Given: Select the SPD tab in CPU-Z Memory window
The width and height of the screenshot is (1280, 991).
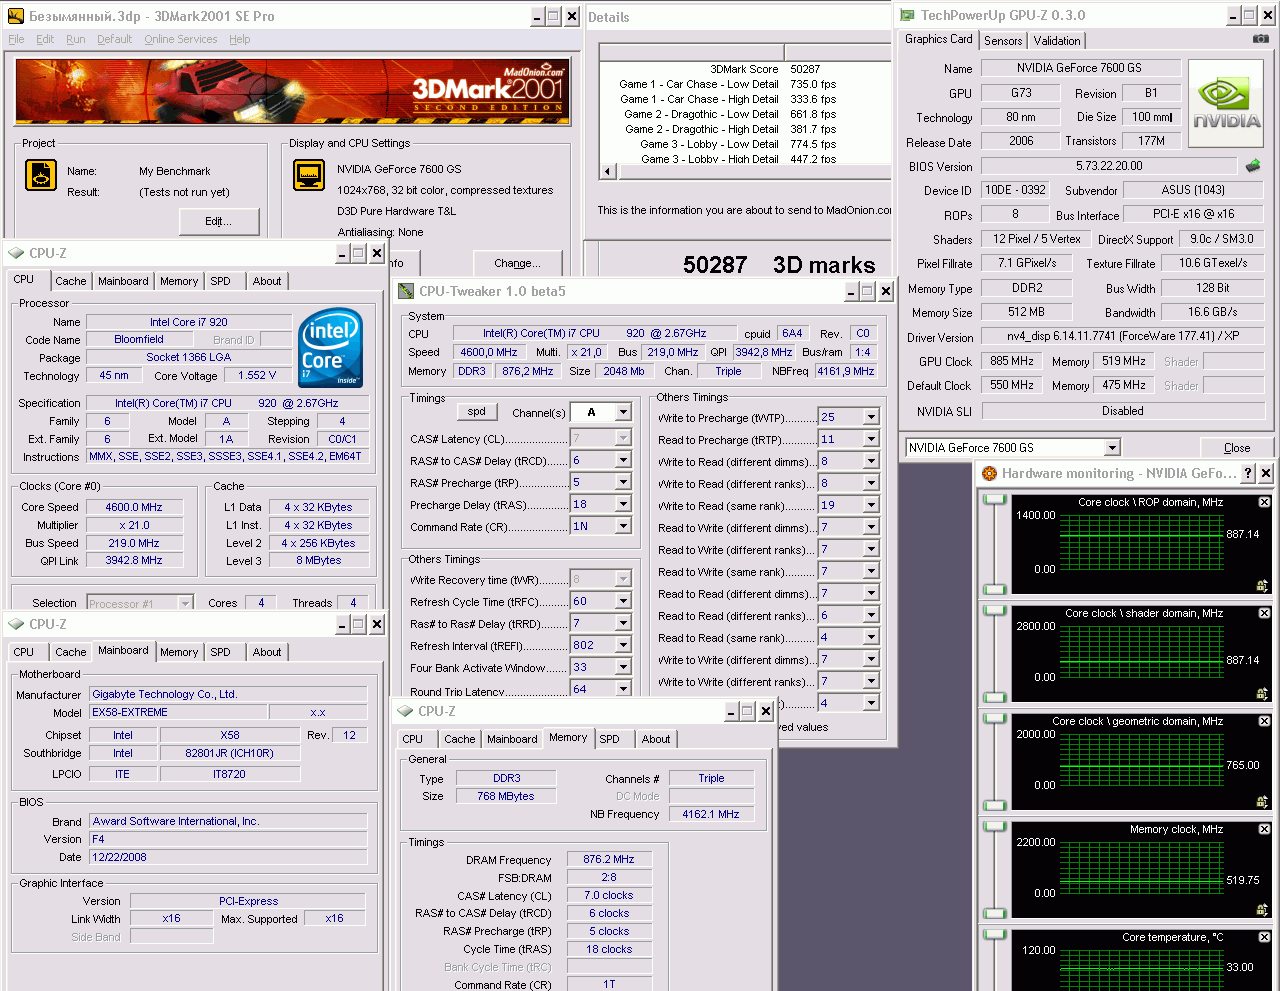Looking at the screenshot, I should coord(609,739).
